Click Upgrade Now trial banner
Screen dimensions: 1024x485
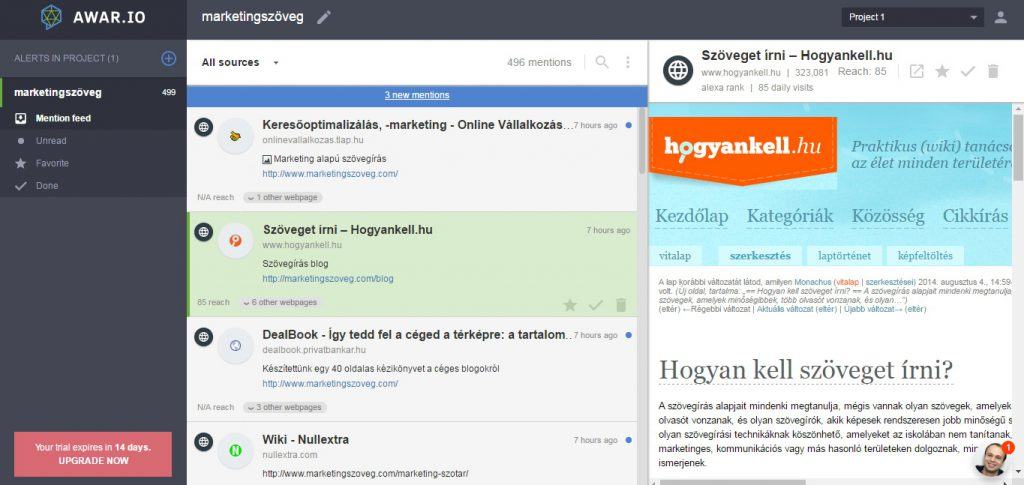click(93, 454)
